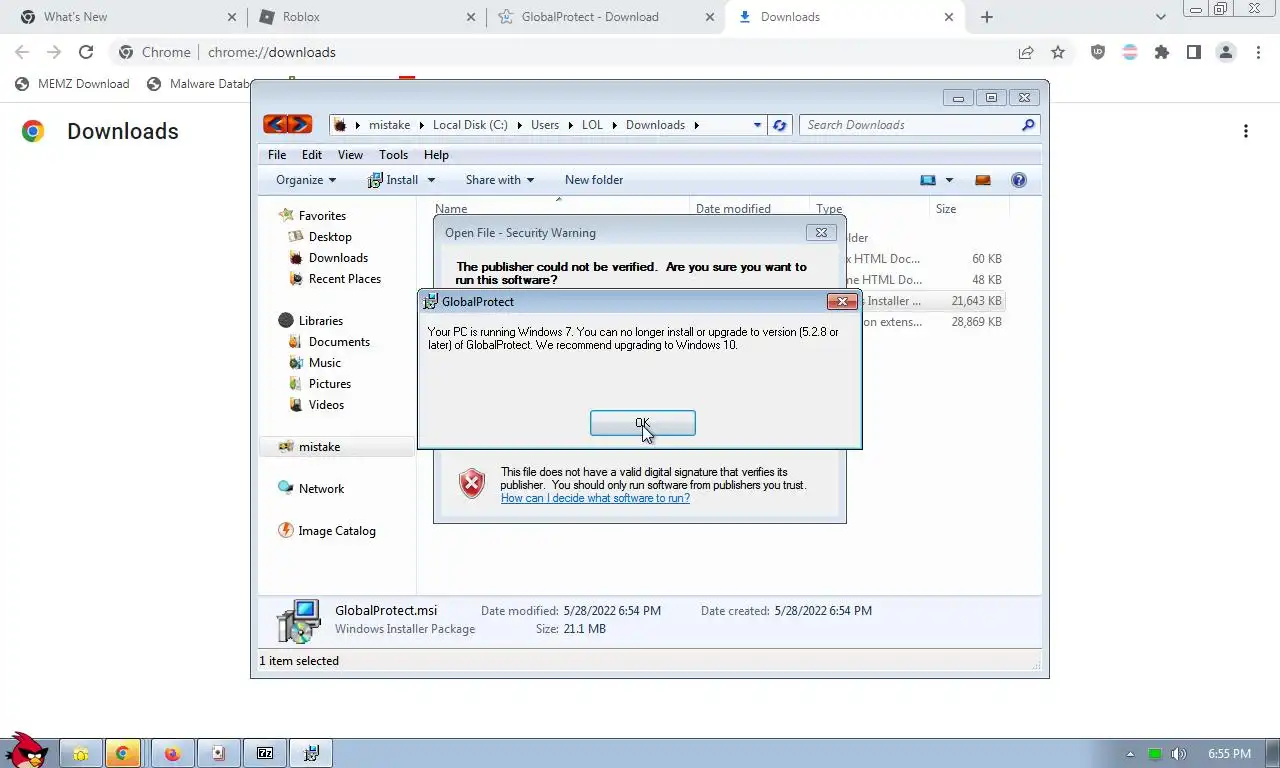Go forward in Chrome
This screenshot has height=768, width=1280.
pyautogui.click(x=54, y=52)
